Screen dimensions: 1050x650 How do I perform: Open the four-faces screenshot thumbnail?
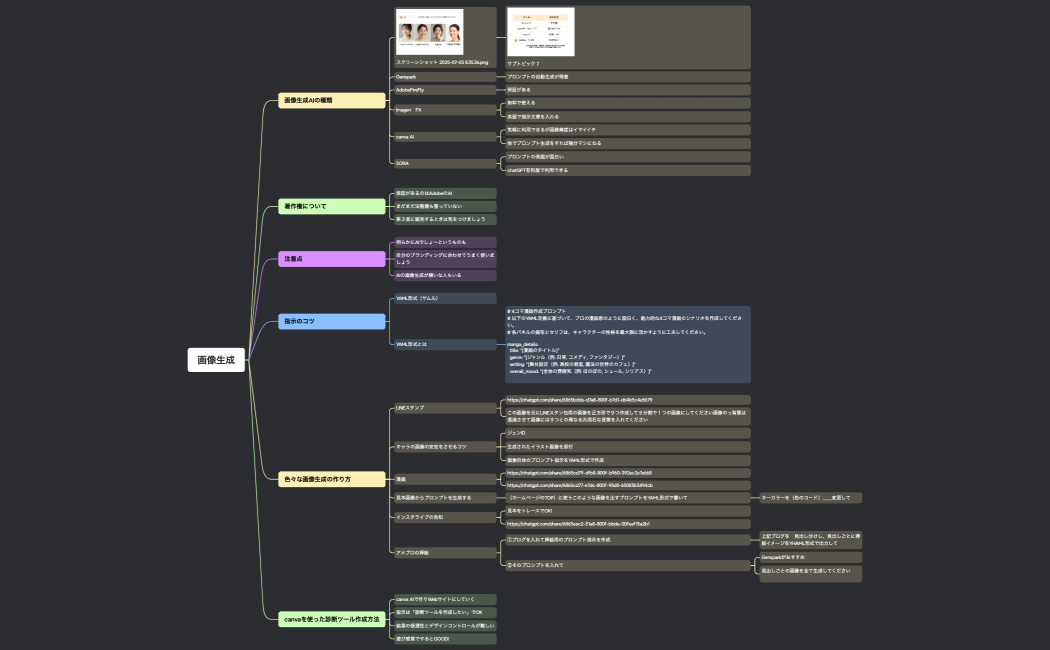(x=429, y=32)
